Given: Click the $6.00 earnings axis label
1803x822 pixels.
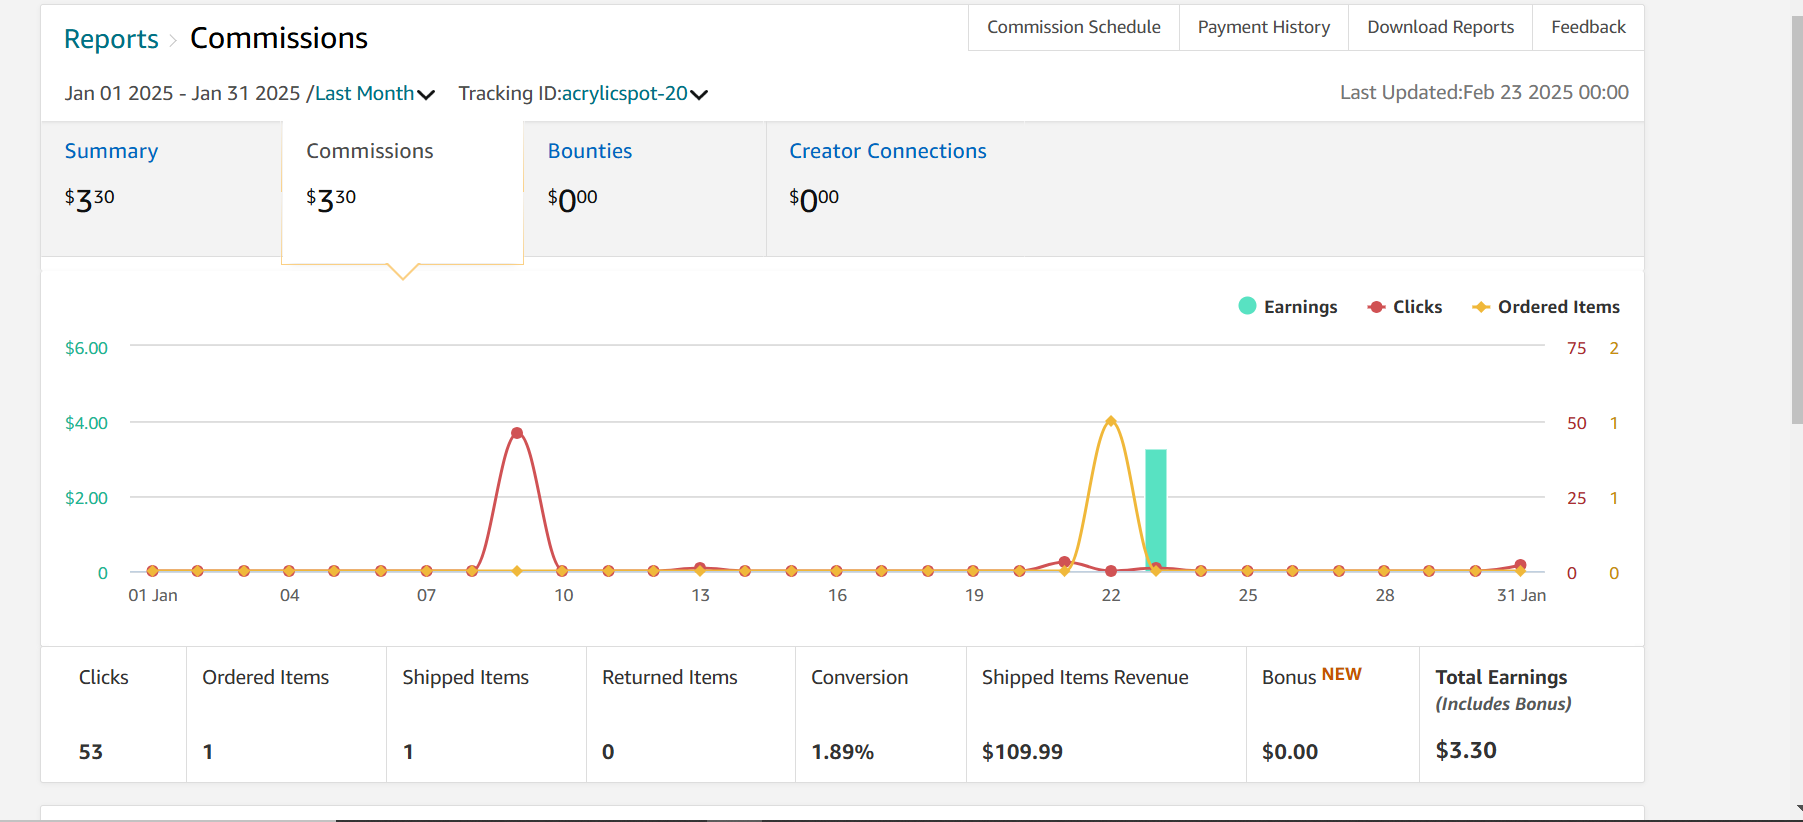Looking at the screenshot, I should (87, 348).
